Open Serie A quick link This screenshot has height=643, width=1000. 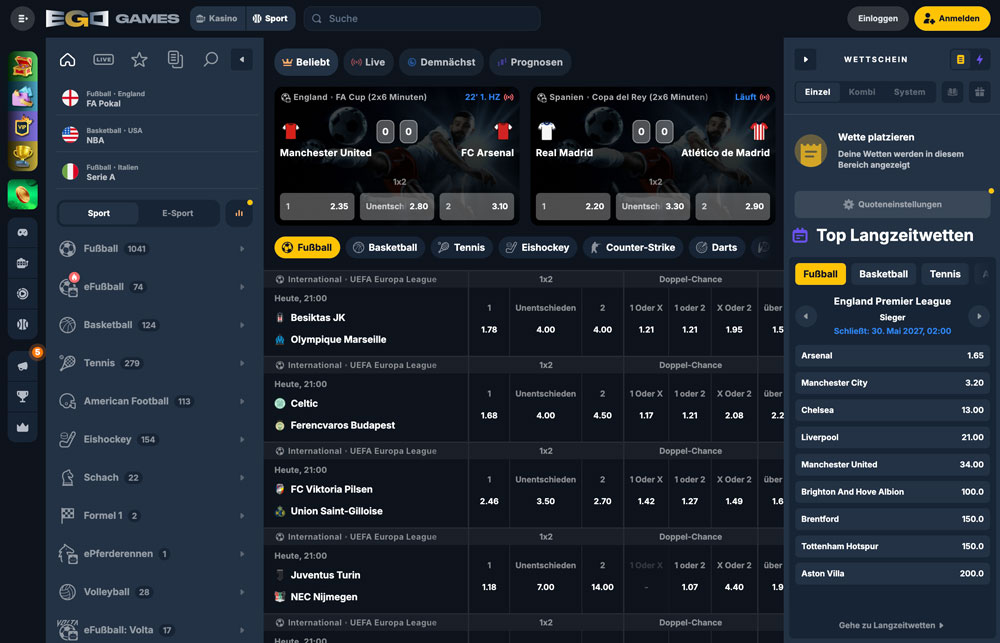pyautogui.click(x=157, y=172)
